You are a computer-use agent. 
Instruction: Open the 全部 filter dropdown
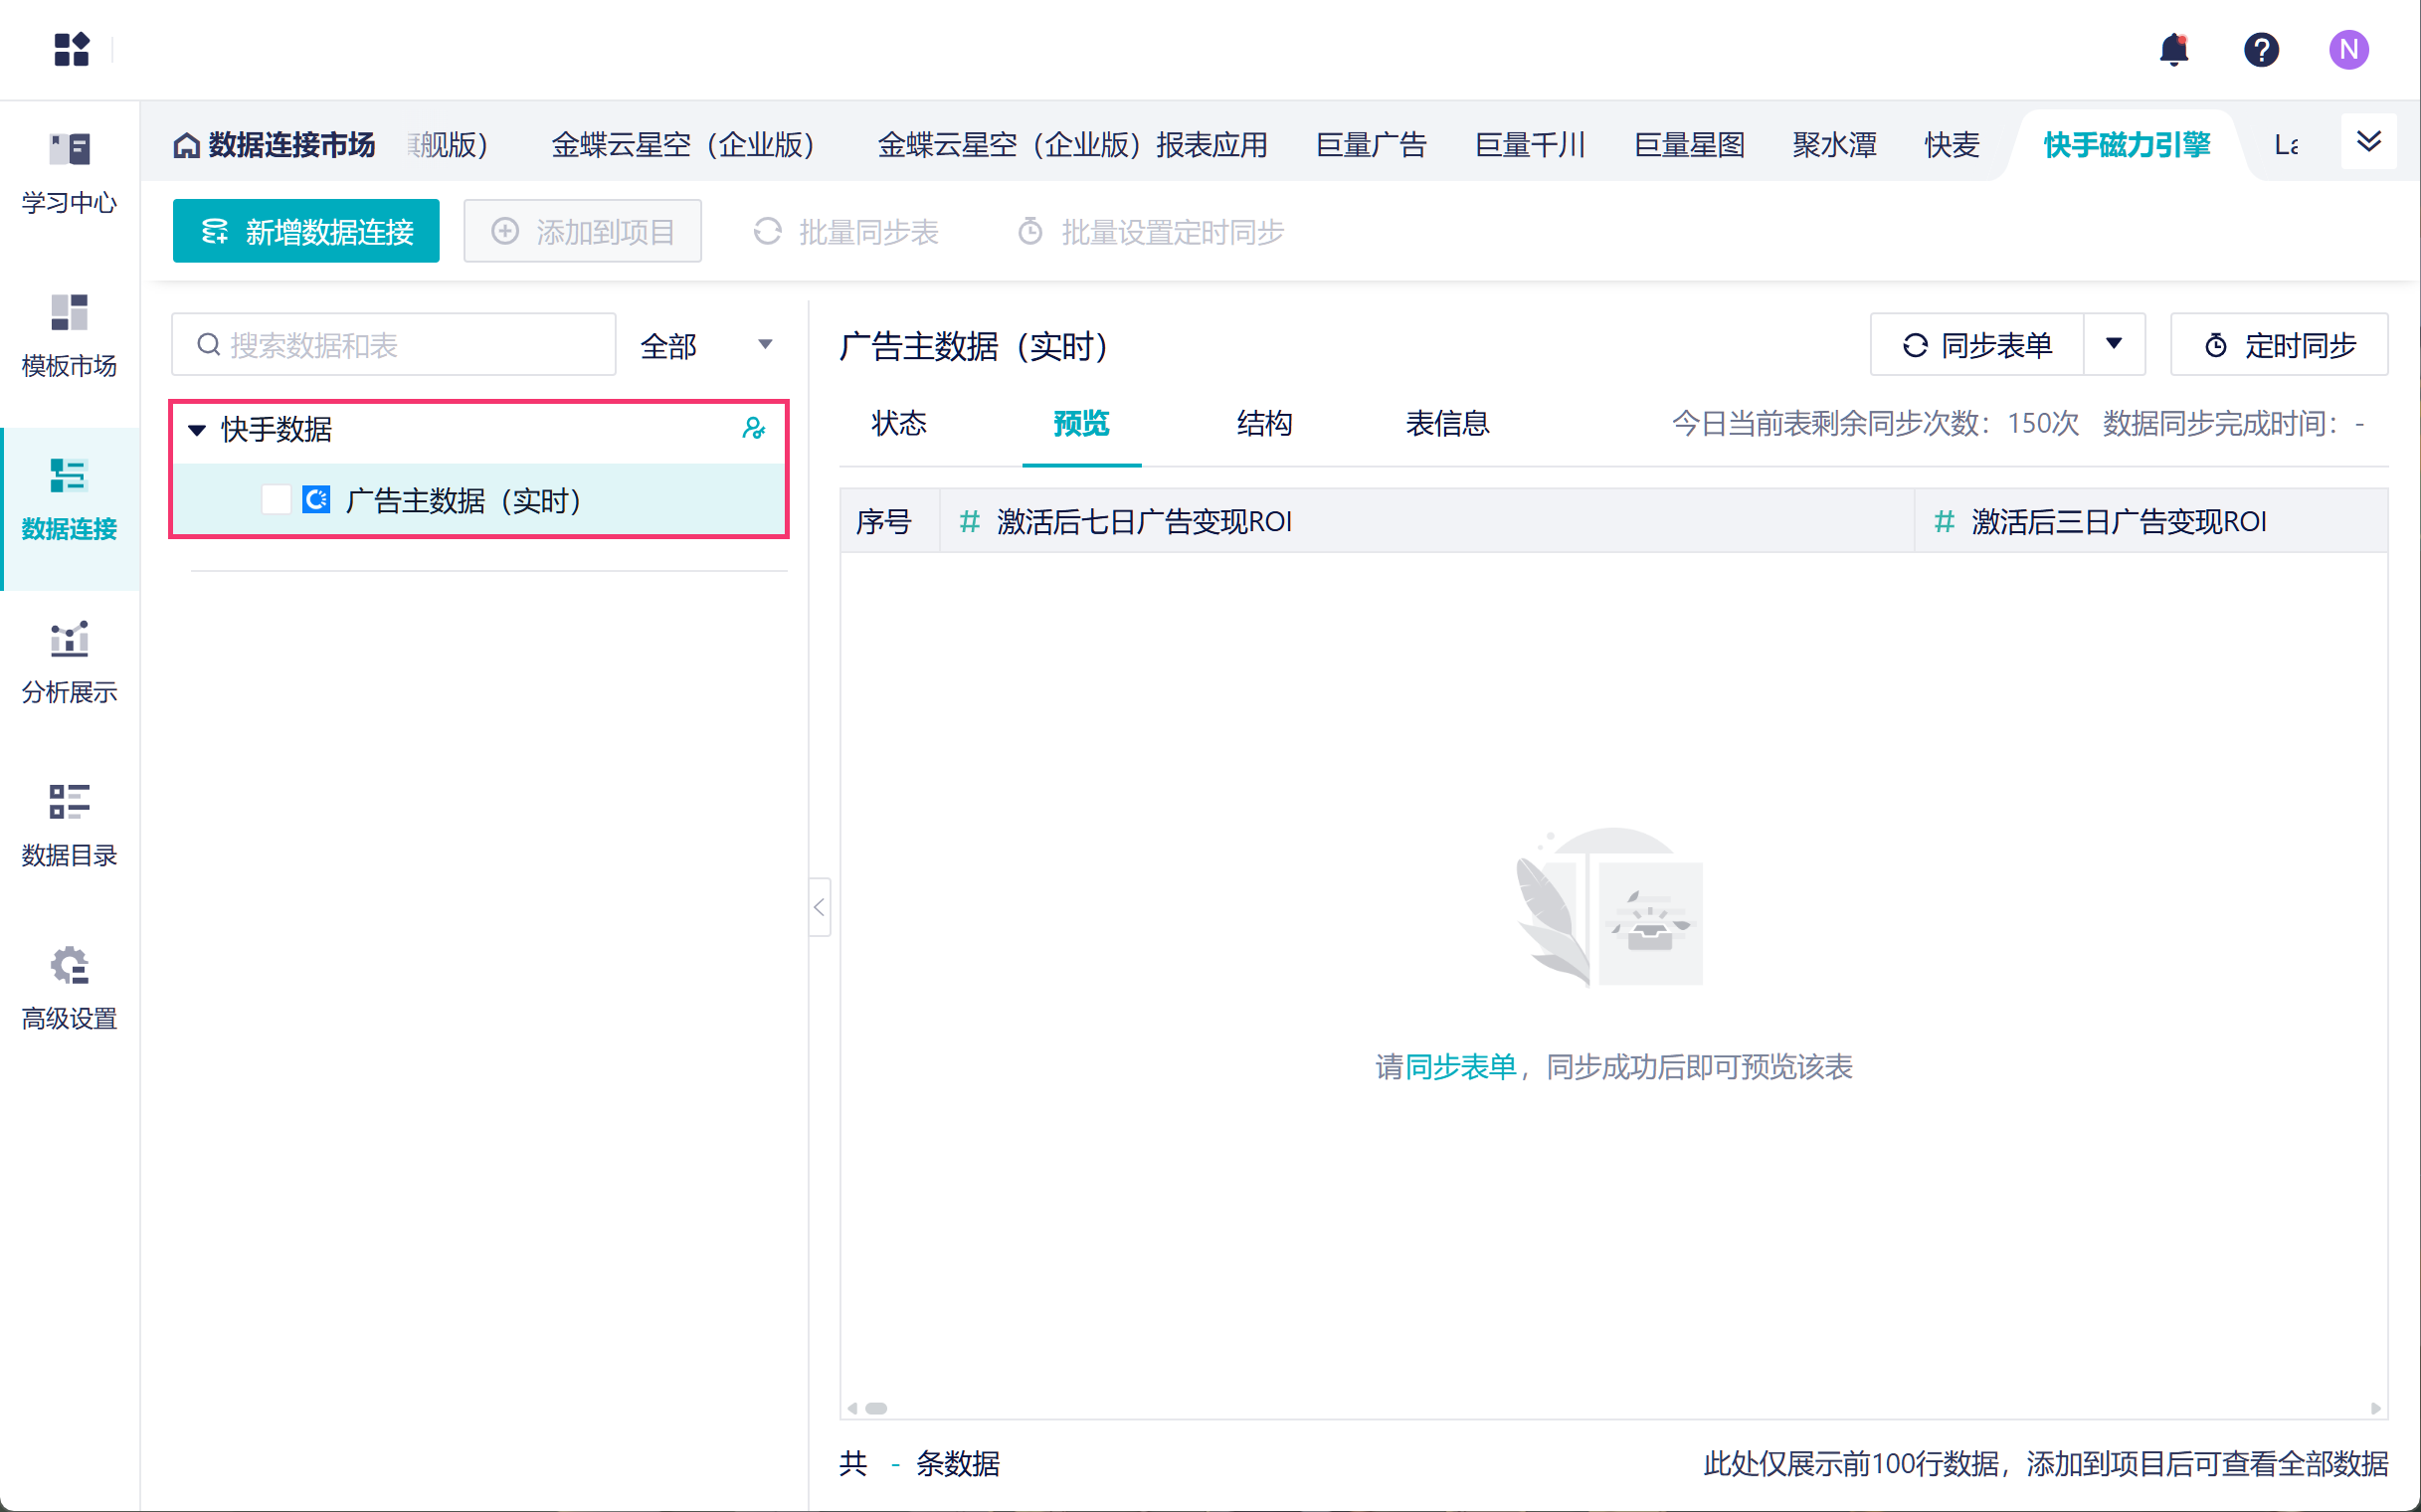click(707, 346)
